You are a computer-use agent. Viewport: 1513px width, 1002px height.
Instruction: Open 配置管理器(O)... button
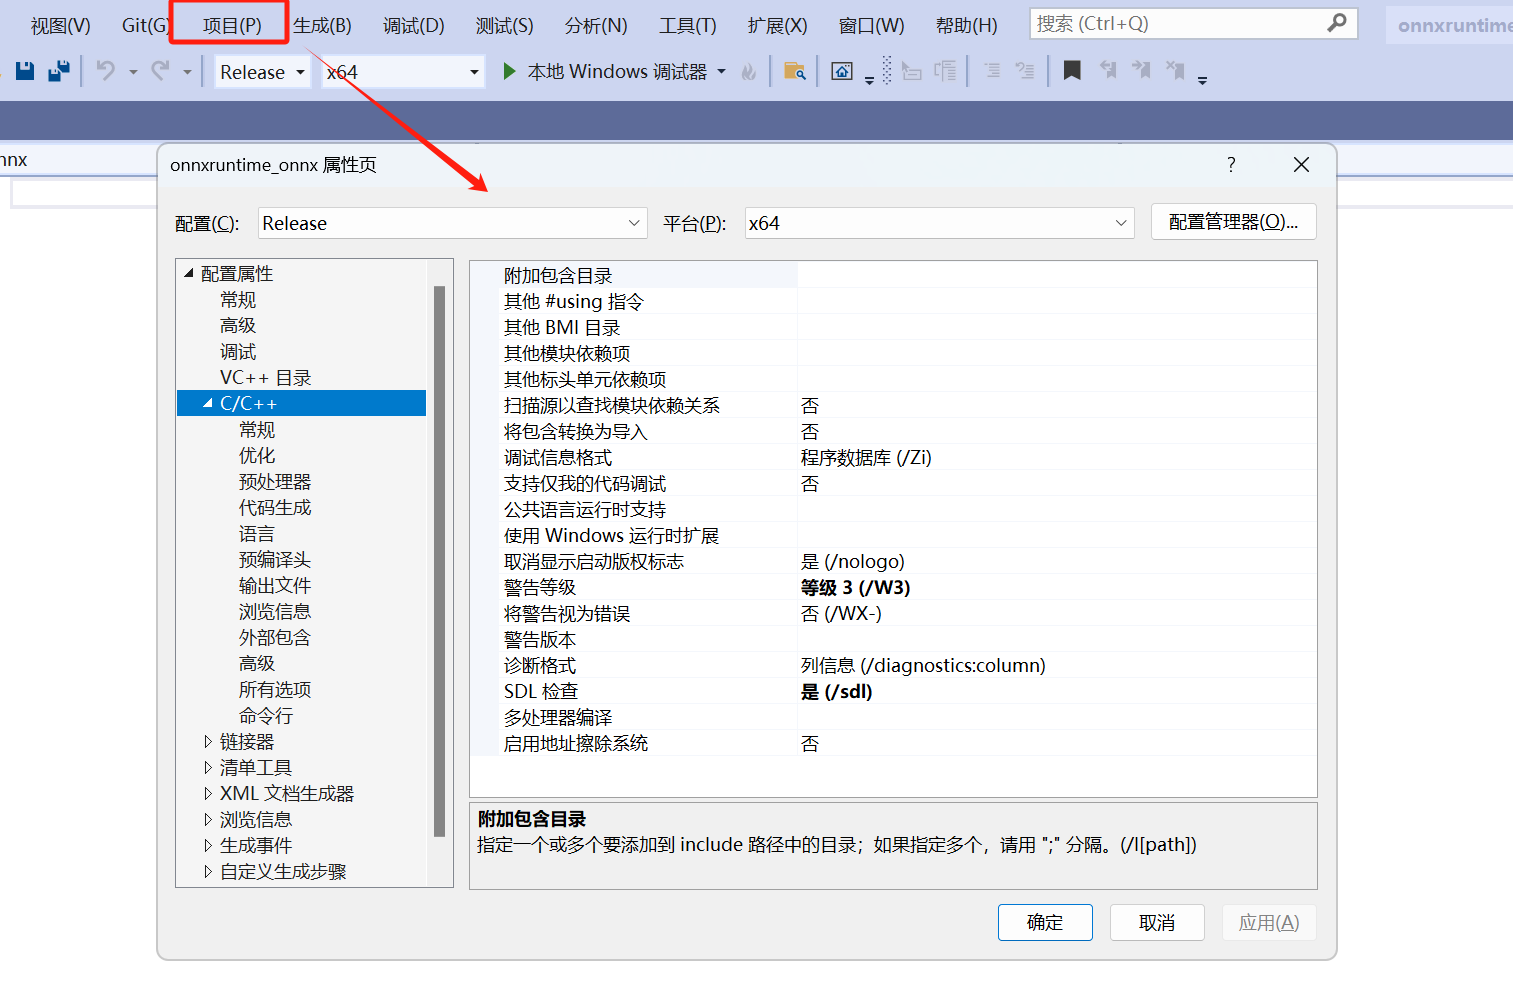tap(1234, 222)
